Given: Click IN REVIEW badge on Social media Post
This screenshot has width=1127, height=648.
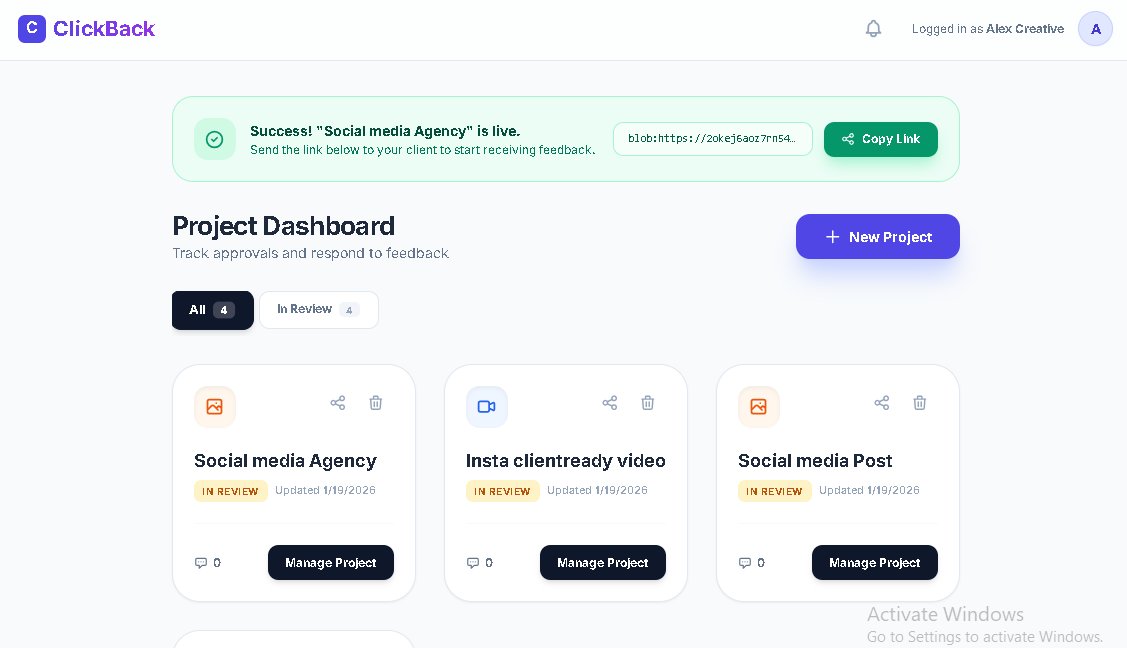Looking at the screenshot, I should point(775,491).
